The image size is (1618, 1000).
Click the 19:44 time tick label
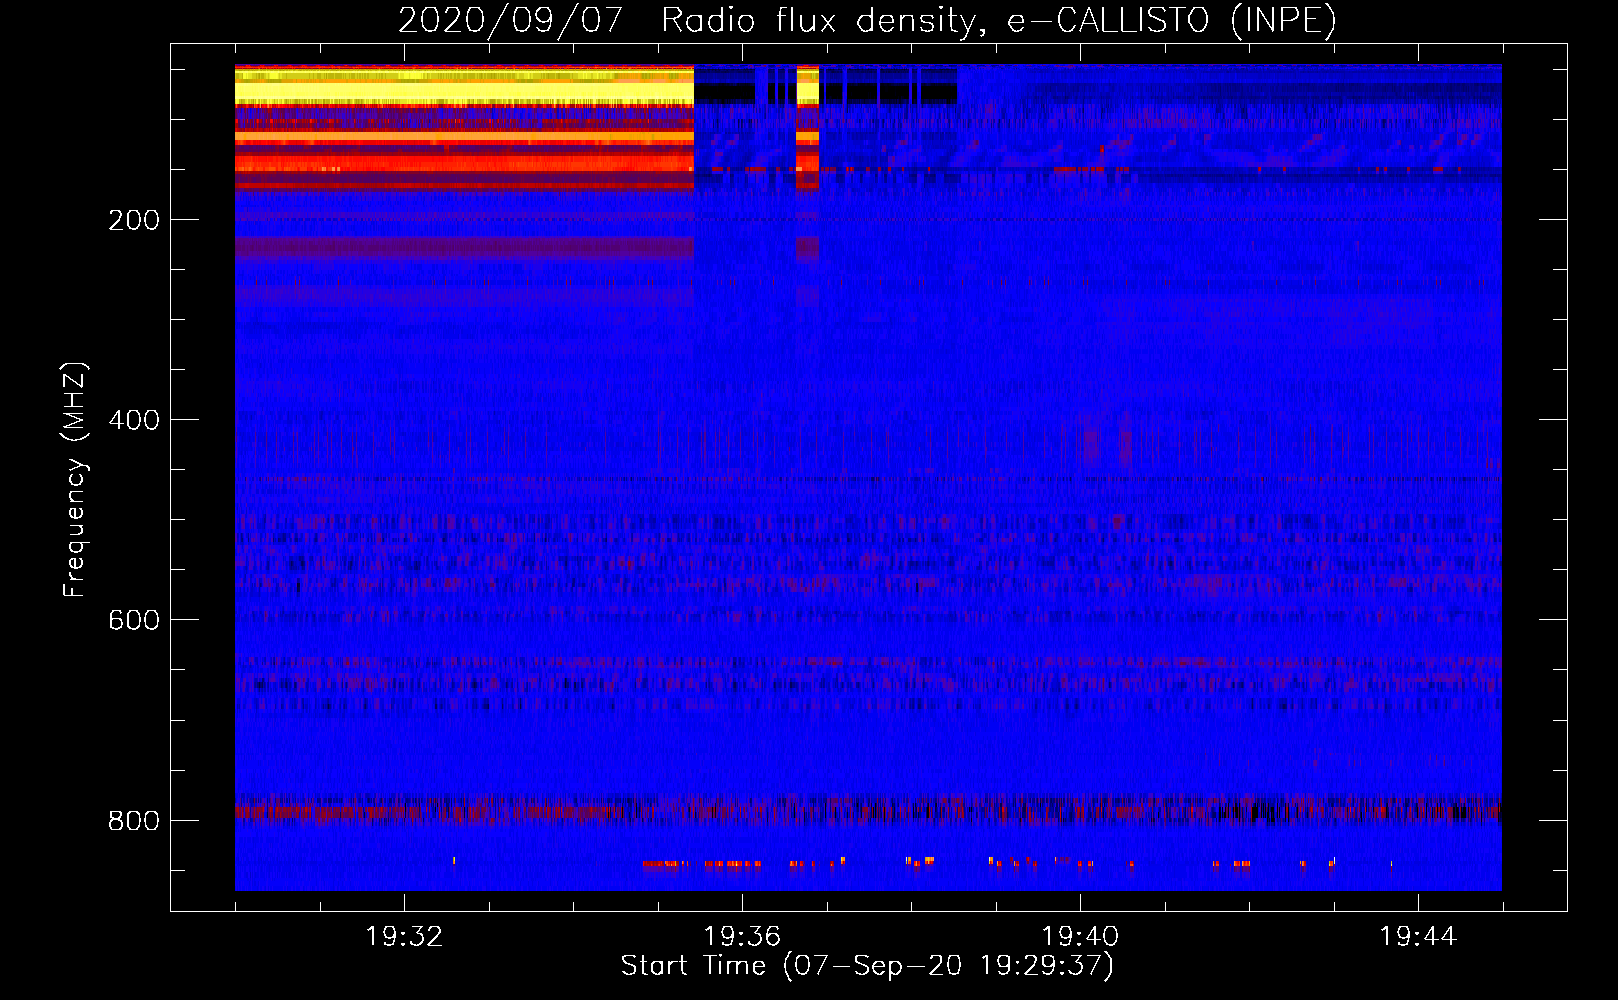point(1418,937)
